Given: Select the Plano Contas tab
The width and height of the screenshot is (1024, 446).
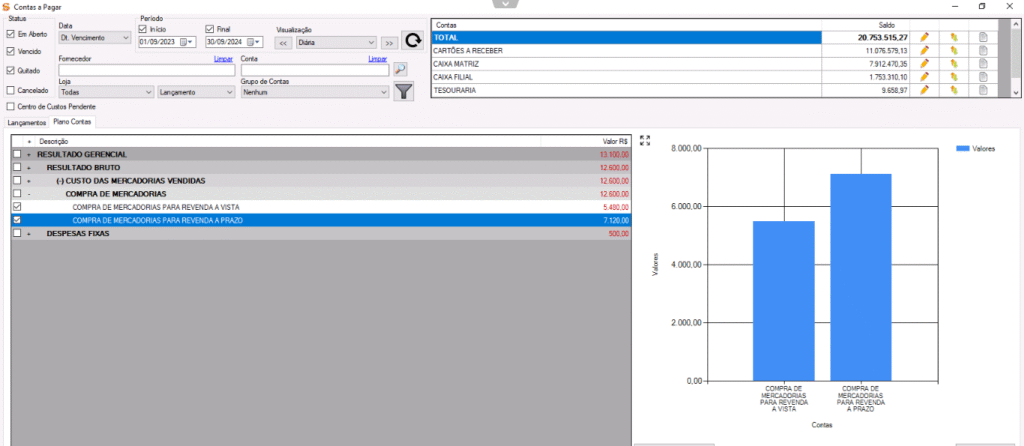Looking at the screenshot, I should [x=73, y=122].
